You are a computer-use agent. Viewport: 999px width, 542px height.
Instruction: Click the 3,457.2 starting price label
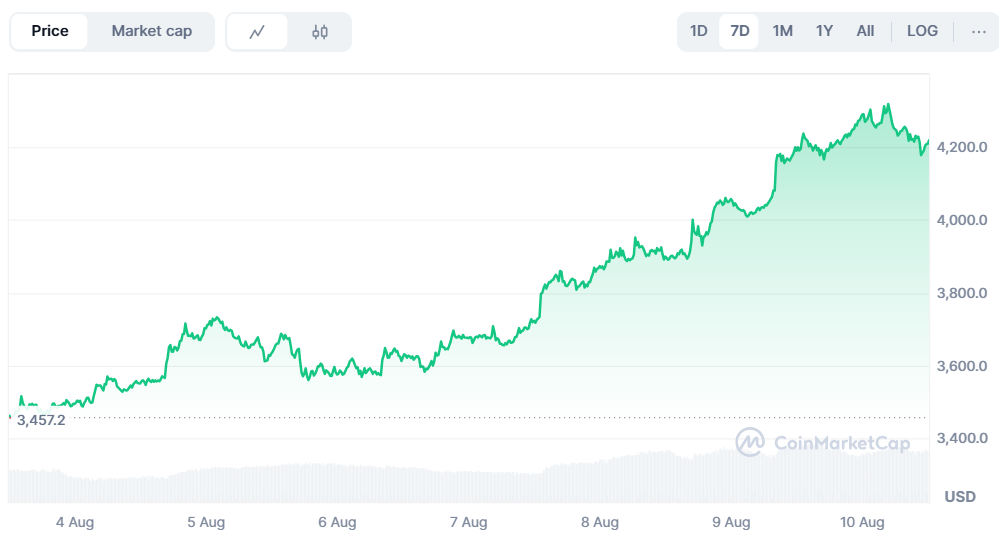pyautogui.click(x=41, y=420)
